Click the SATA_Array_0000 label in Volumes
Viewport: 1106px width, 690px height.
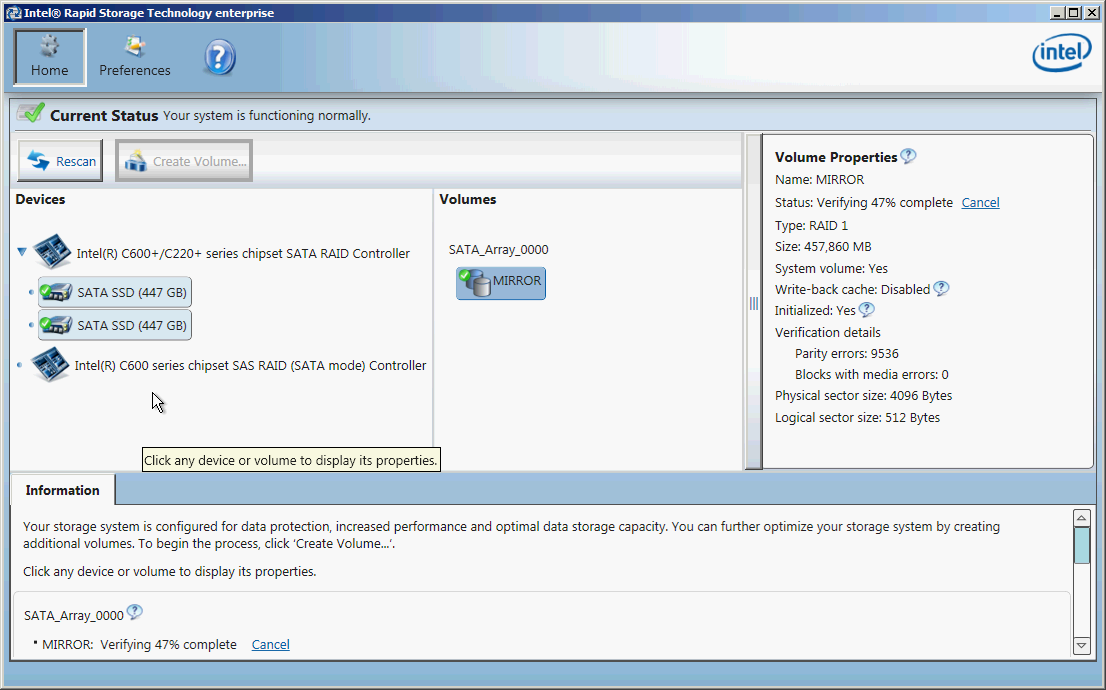coord(499,250)
